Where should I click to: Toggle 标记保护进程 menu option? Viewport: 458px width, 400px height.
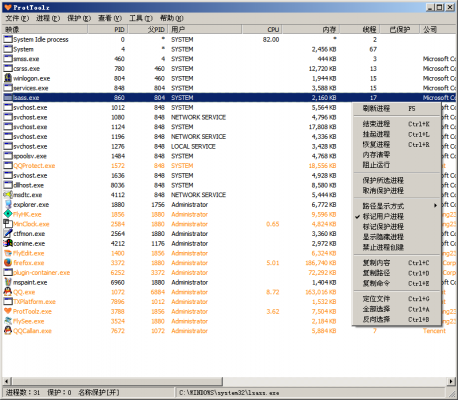[396, 227]
